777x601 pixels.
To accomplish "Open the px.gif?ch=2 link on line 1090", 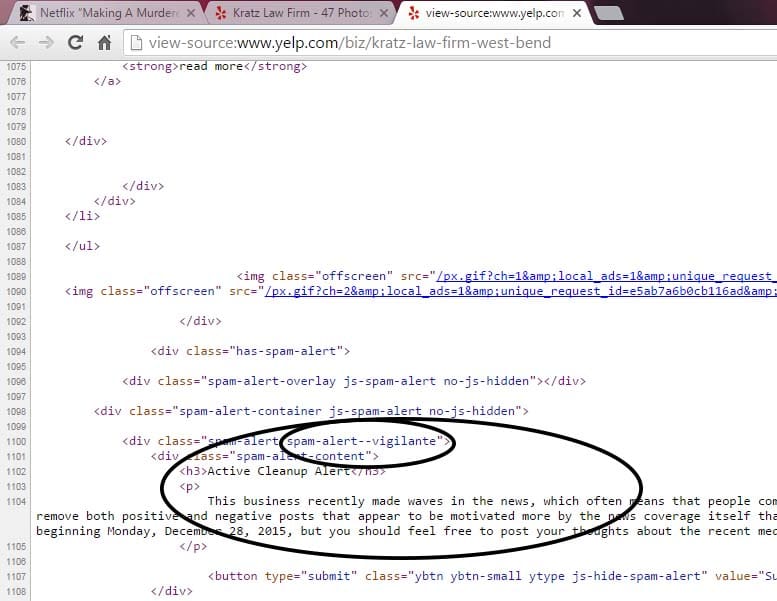I will click(520, 291).
